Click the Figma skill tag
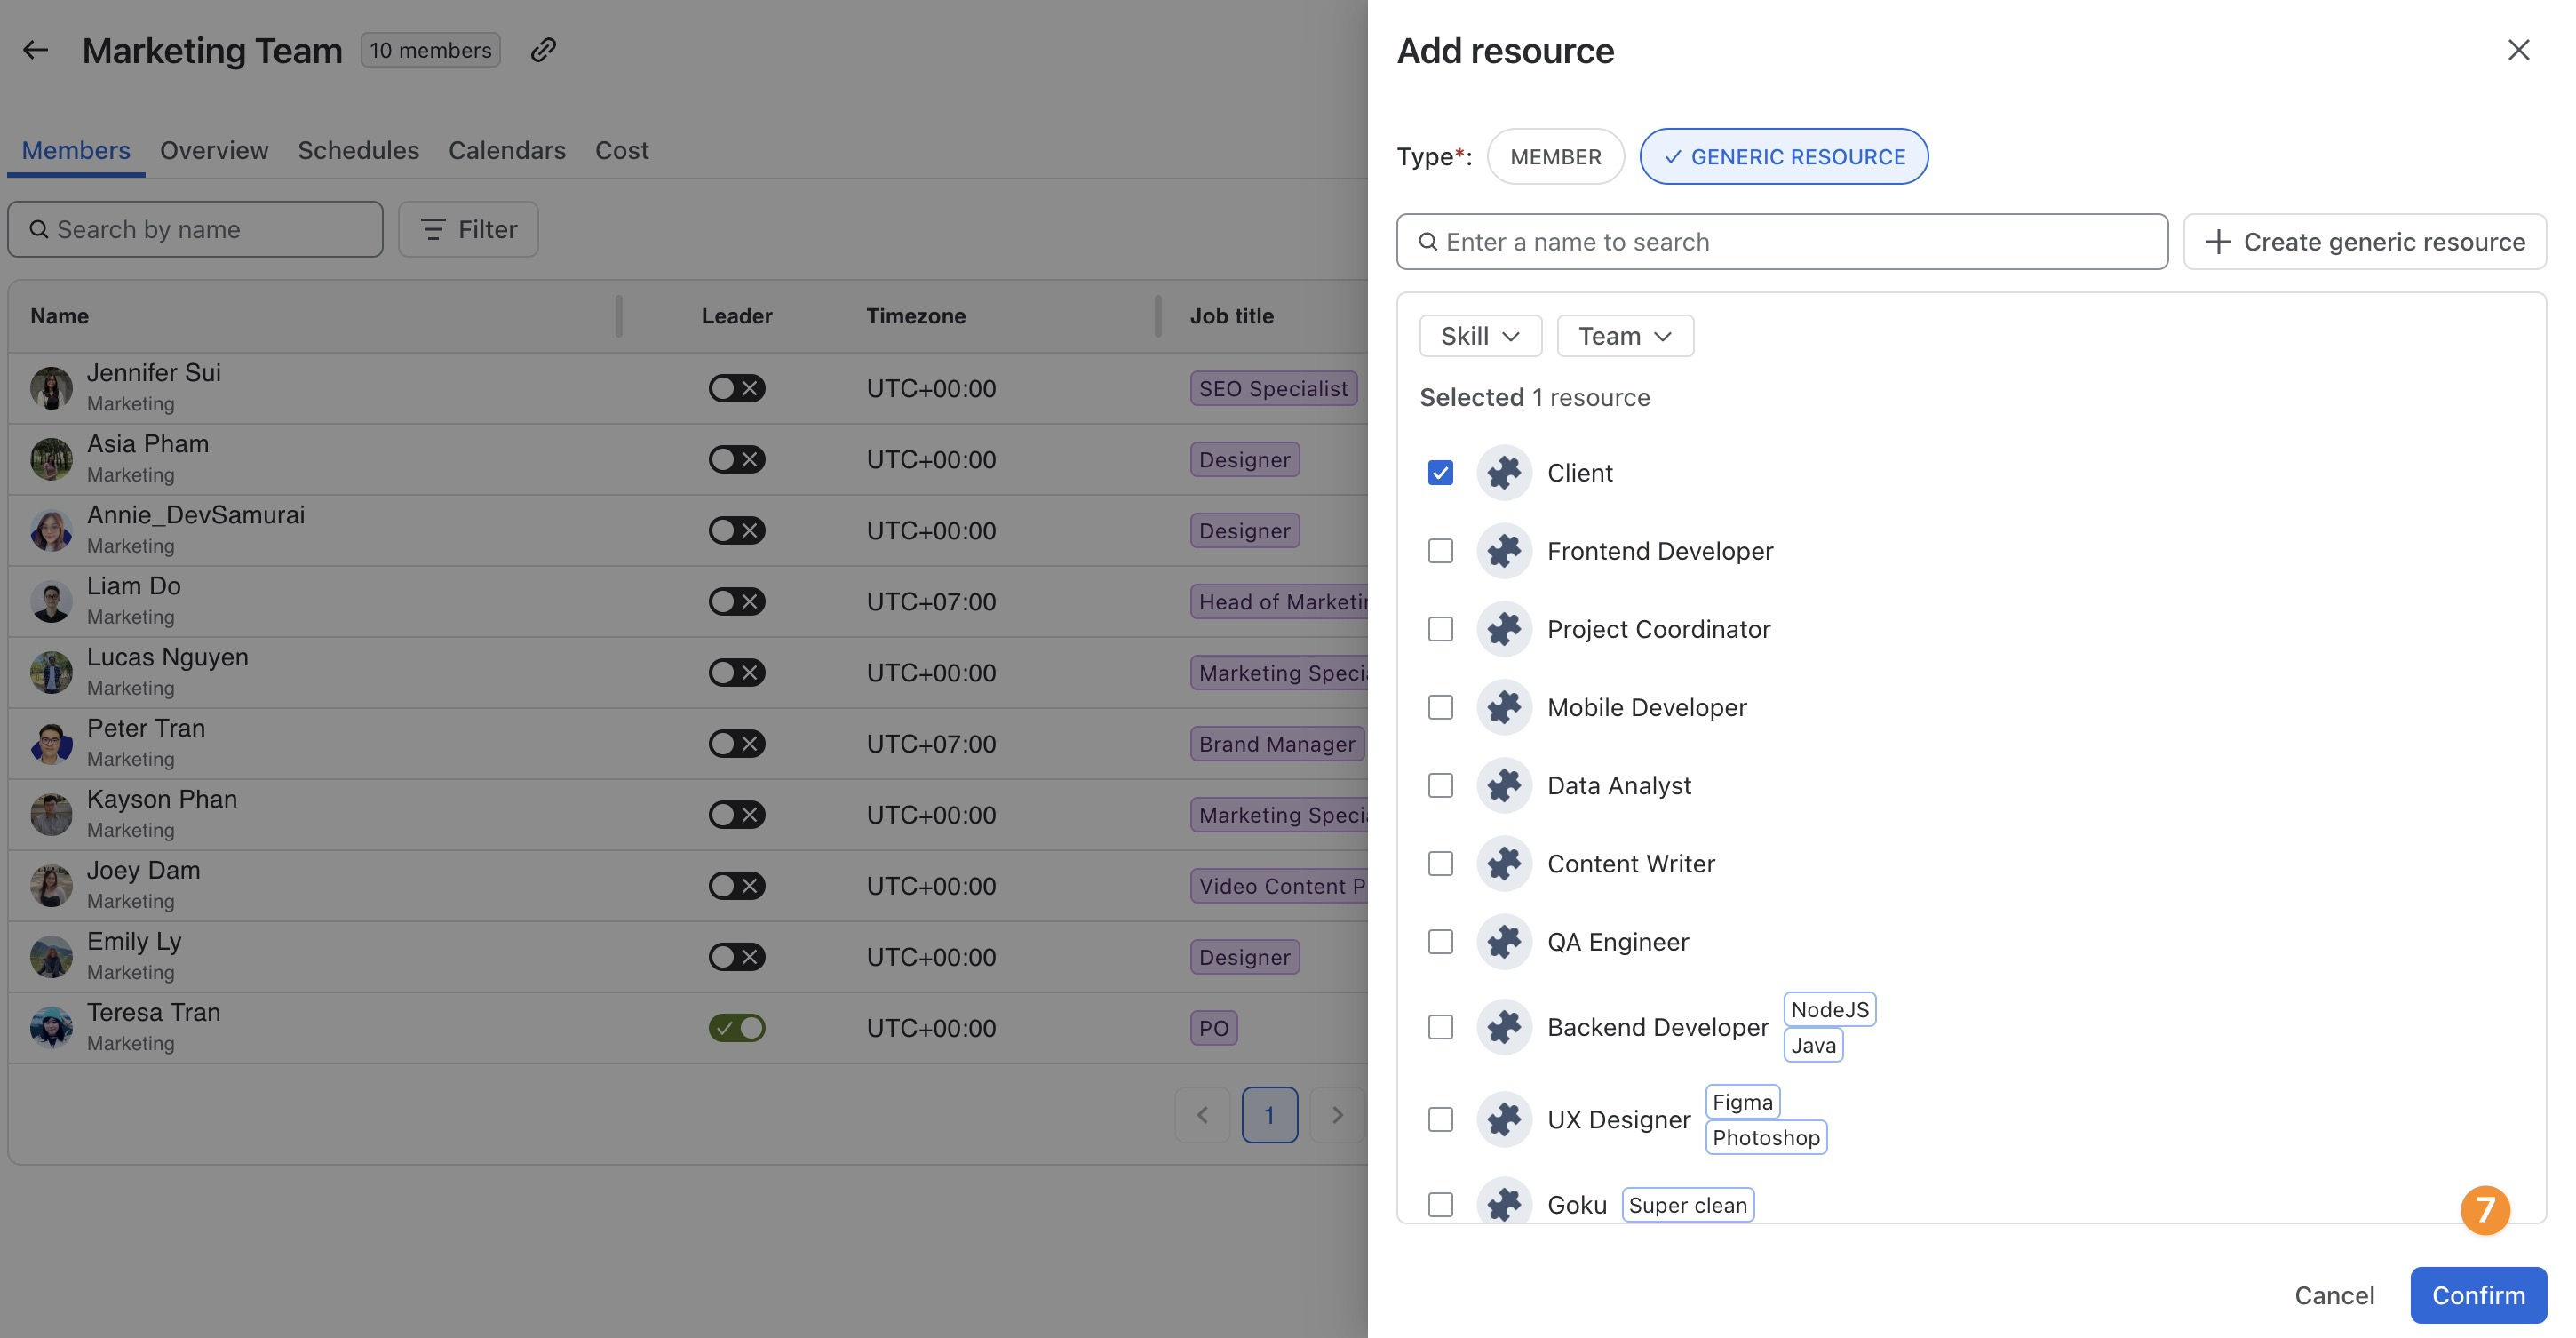Screen dimensions: 2576x1338 pos(1742,1102)
